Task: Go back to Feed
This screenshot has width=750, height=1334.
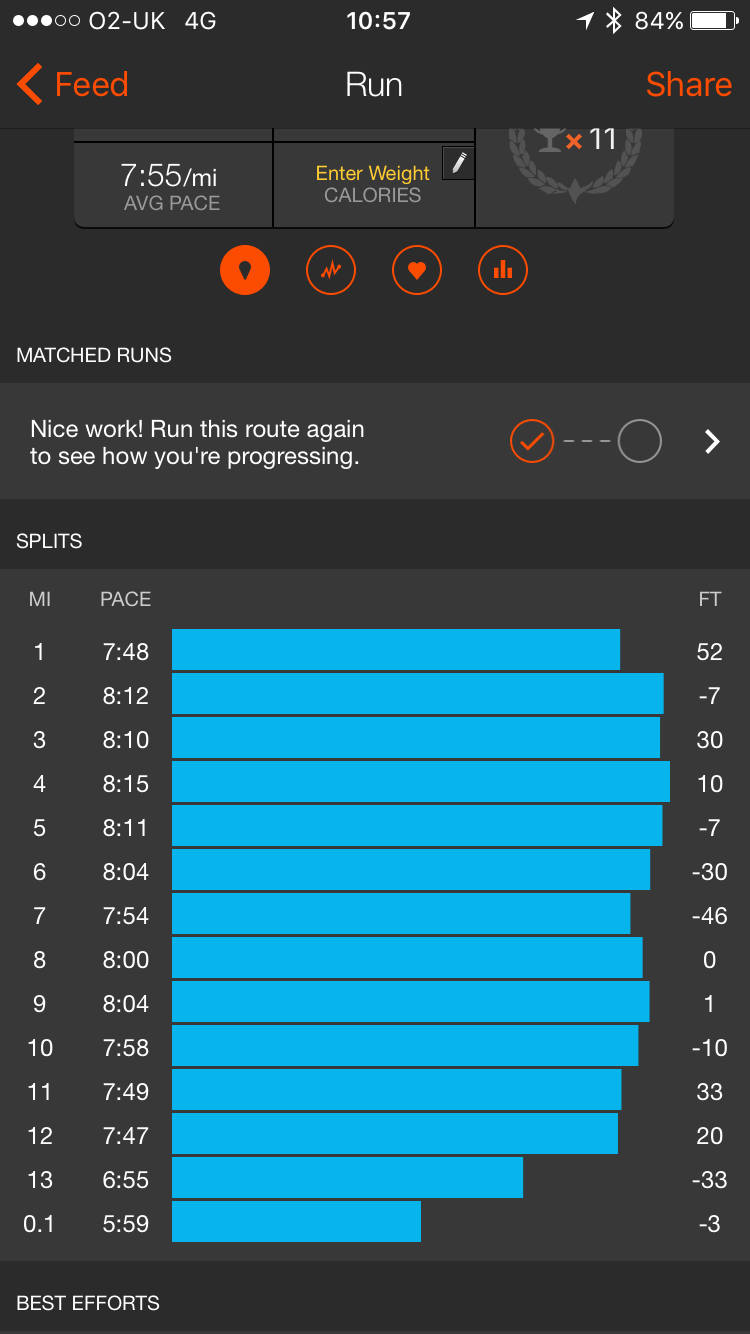Action: (73, 84)
